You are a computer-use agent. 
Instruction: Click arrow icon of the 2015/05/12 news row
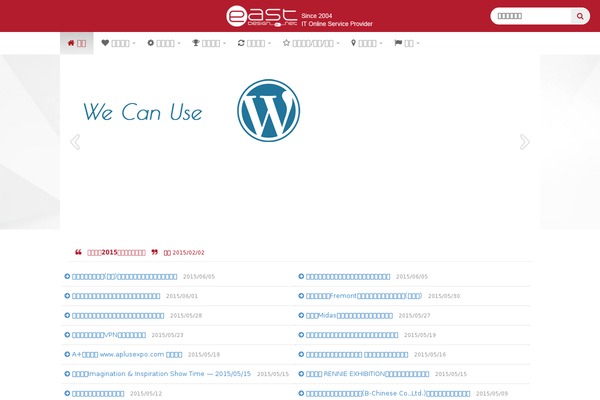67,393
